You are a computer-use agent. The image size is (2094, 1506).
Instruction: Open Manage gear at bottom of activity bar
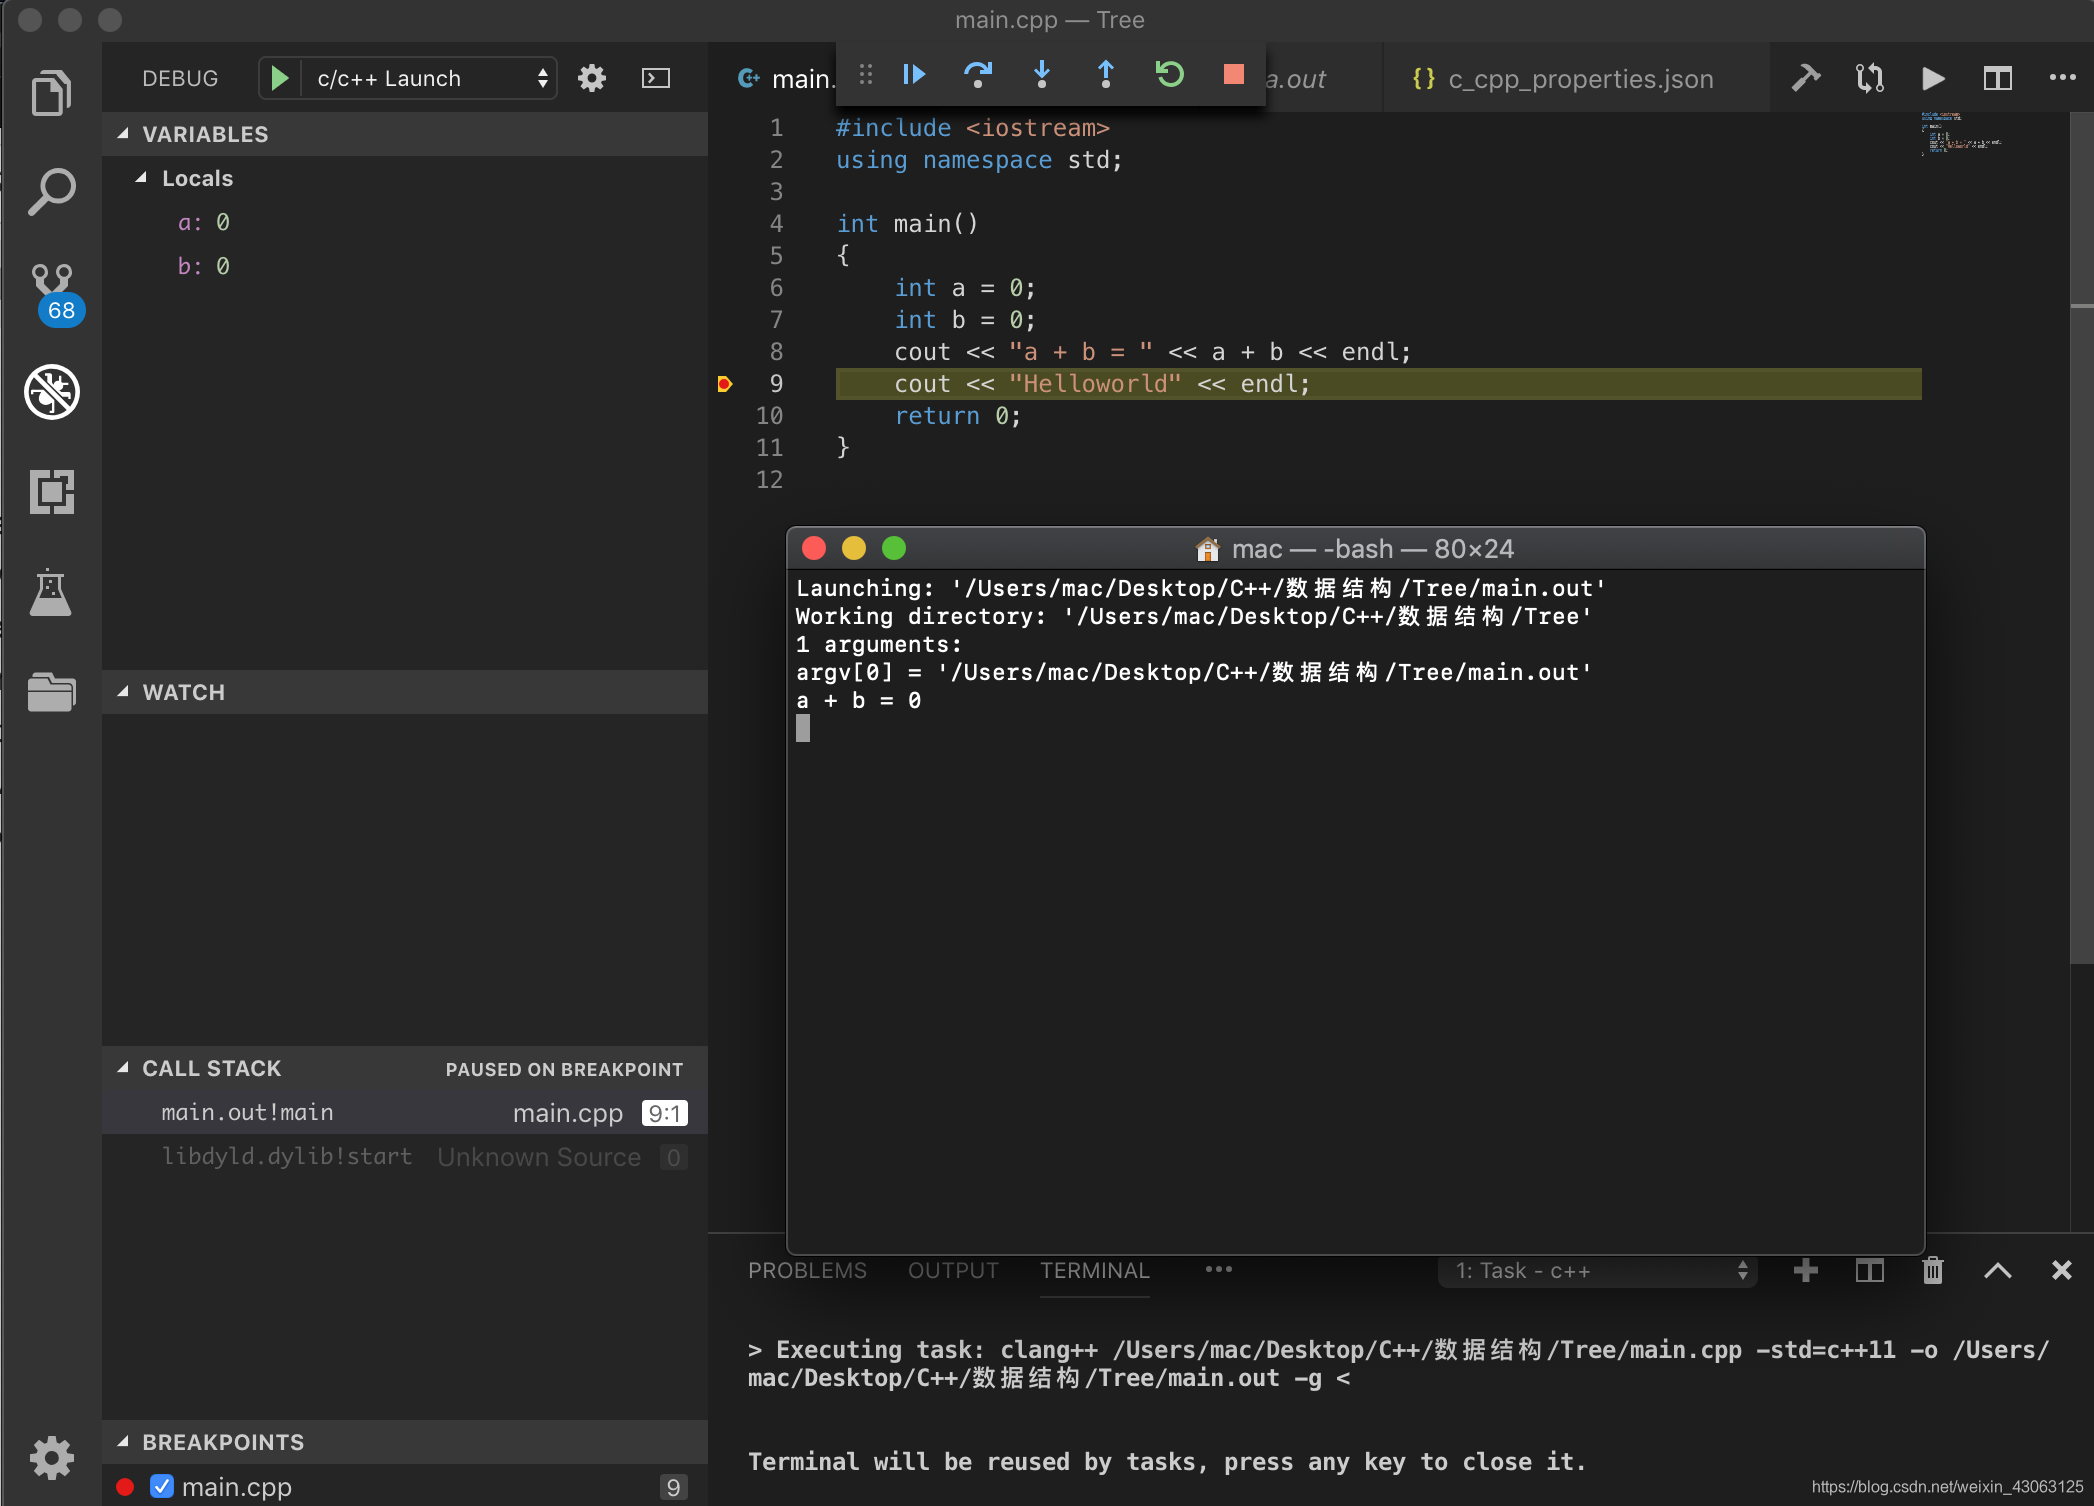(51, 1457)
